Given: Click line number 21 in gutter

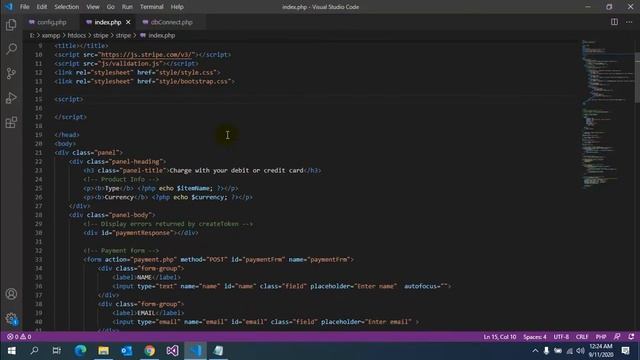Looking at the screenshot, I should point(38,153).
